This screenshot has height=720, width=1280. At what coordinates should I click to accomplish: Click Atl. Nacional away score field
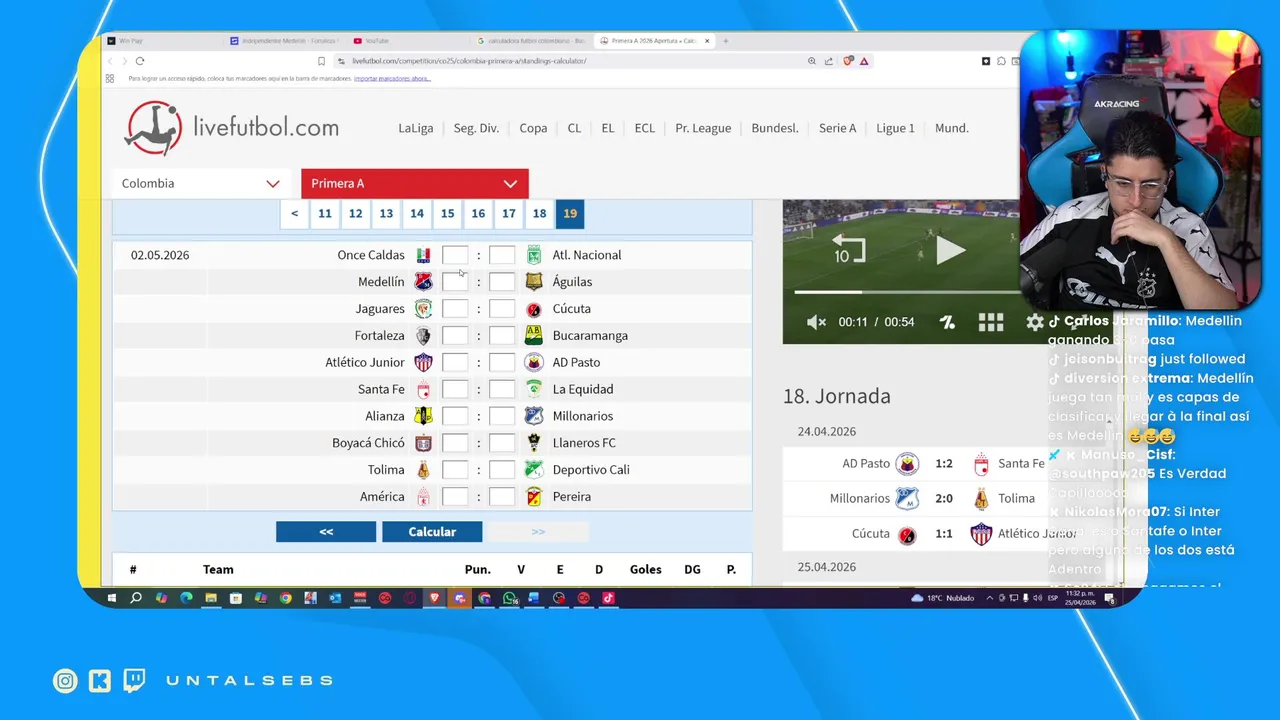[502, 255]
